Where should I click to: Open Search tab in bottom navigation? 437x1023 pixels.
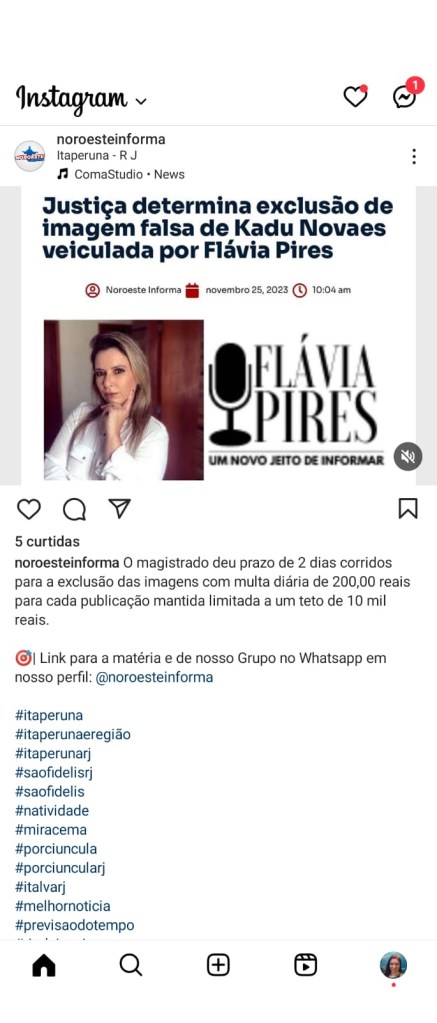tap(130, 965)
